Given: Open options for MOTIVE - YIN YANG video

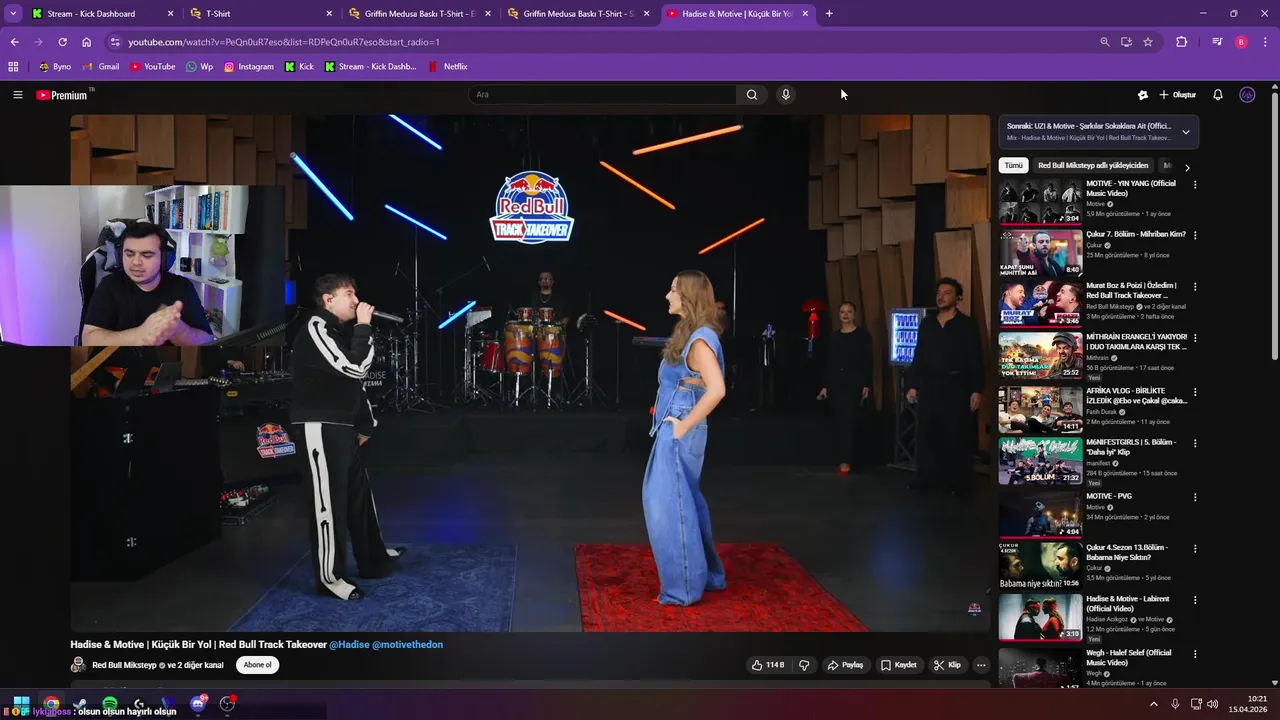Looking at the screenshot, I should (x=1194, y=185).
